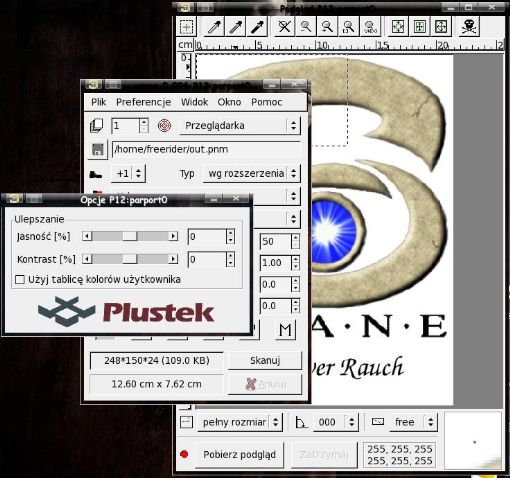Open the Przeglądarka mode dropdown
Image resolution: width=510 pixels, height=478 pixels.
pos(240,126)
